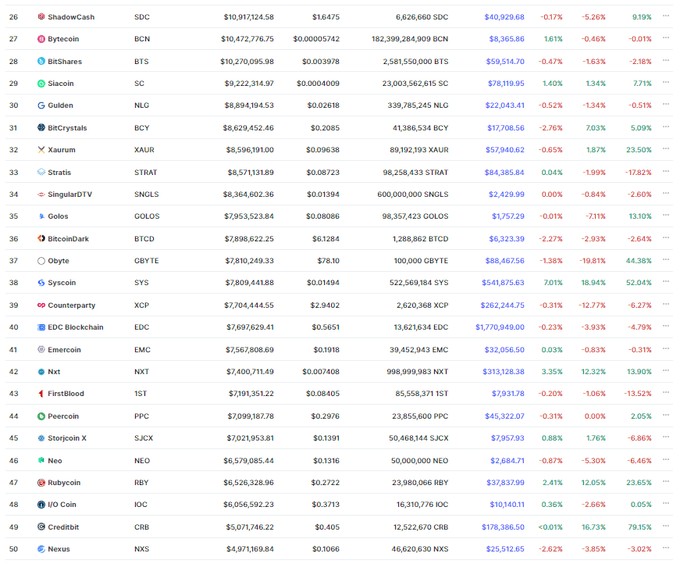Open the ellipsis menu for Counterparty
This screenshot has width=680, height=564.
tap(666, 304)
